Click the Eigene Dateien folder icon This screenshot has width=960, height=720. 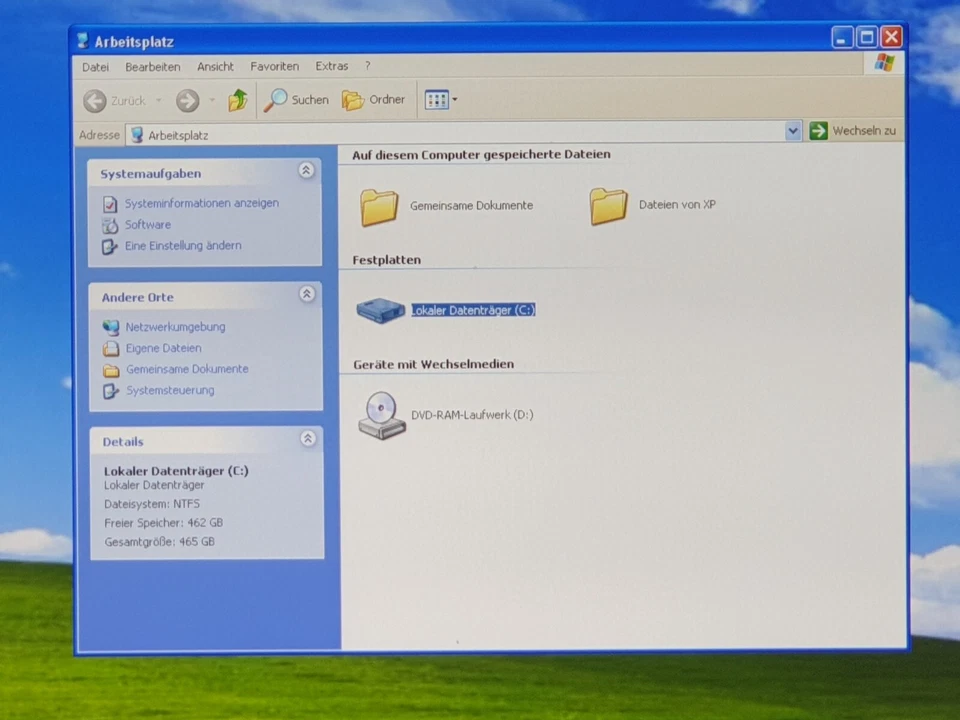tap(111, 349)
